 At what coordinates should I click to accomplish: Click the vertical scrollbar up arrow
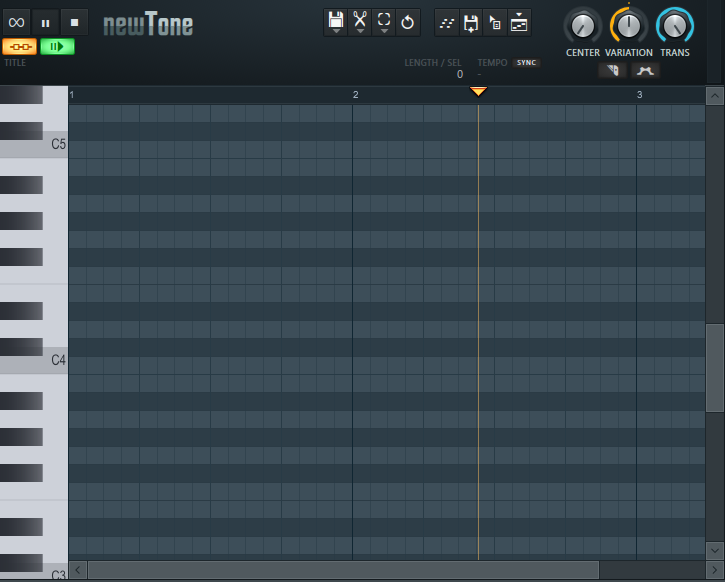(714, 96)
